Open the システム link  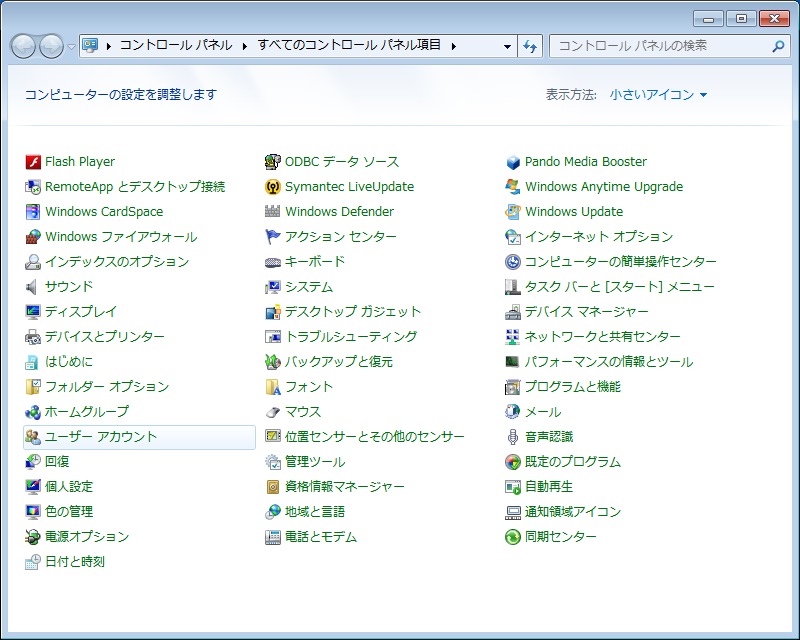coord(309,287)
